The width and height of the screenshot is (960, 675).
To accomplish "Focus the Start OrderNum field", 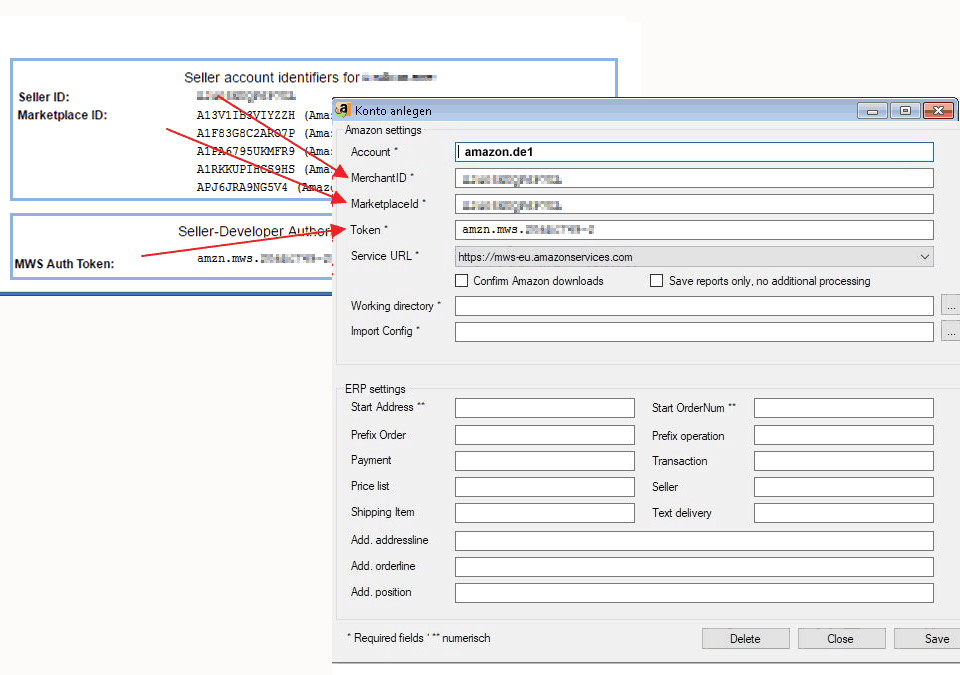I will (x=844, y=408).
